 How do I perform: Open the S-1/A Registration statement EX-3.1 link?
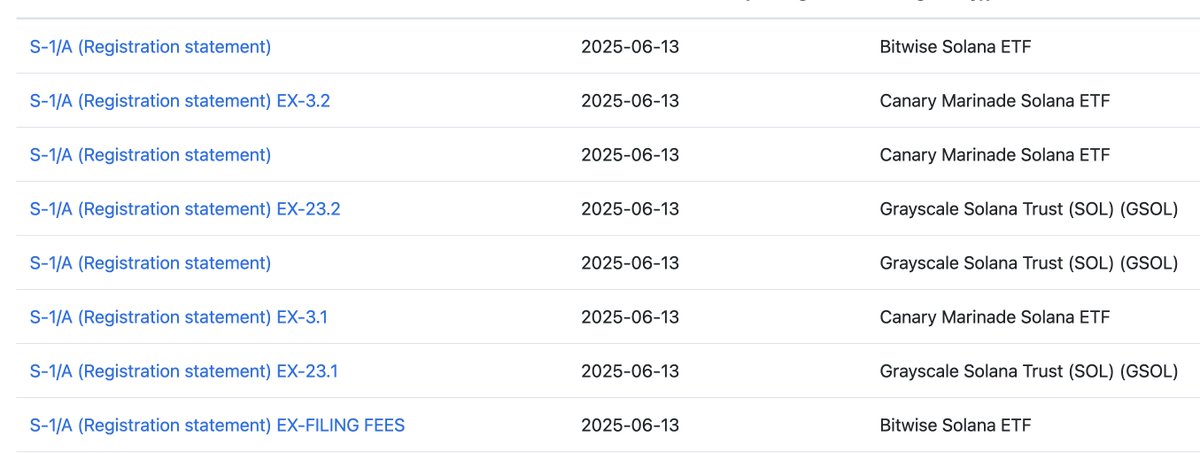click(178, 317)
